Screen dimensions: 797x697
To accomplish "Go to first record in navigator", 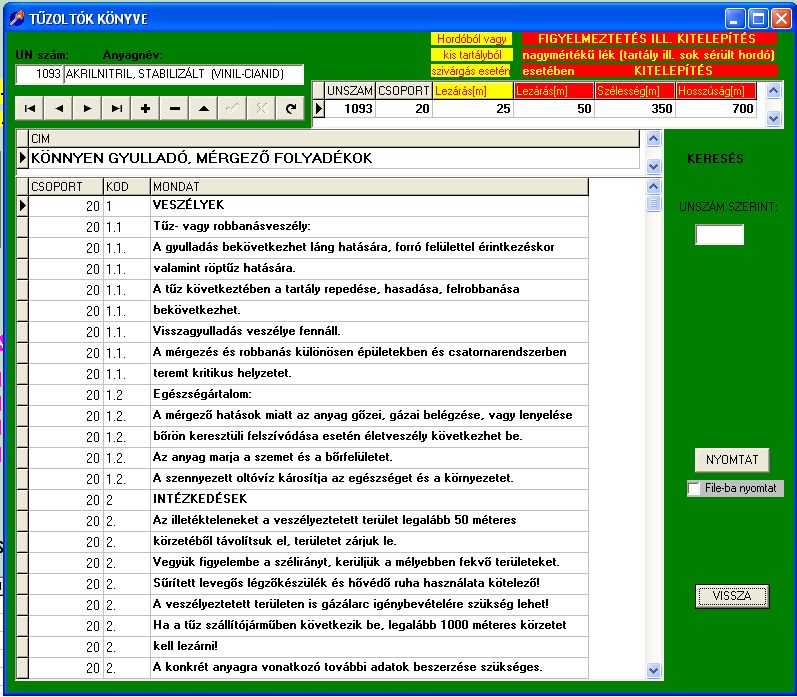I will click(30, 108).
